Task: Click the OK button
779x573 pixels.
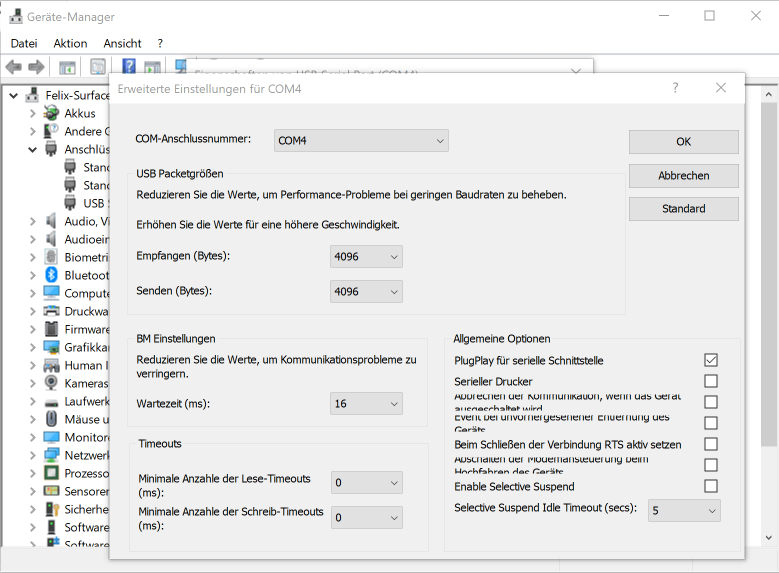Action: point(683,141)
